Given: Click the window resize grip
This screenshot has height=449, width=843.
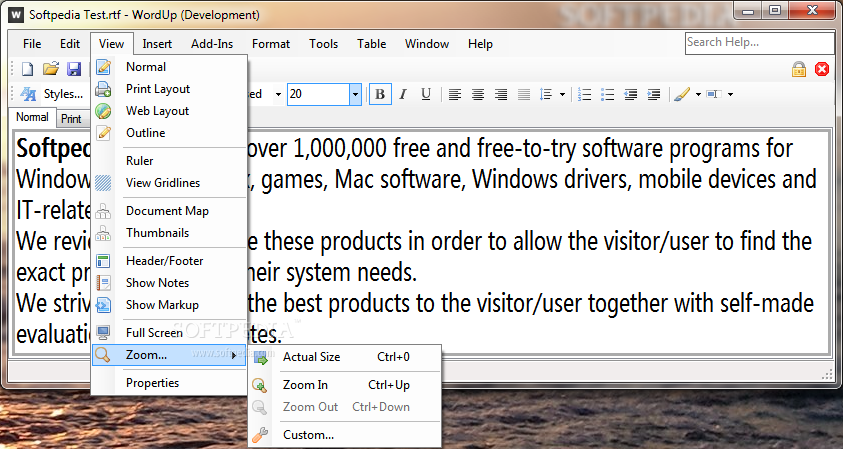Looking at the screenshot, I should (x=827, y=375).
